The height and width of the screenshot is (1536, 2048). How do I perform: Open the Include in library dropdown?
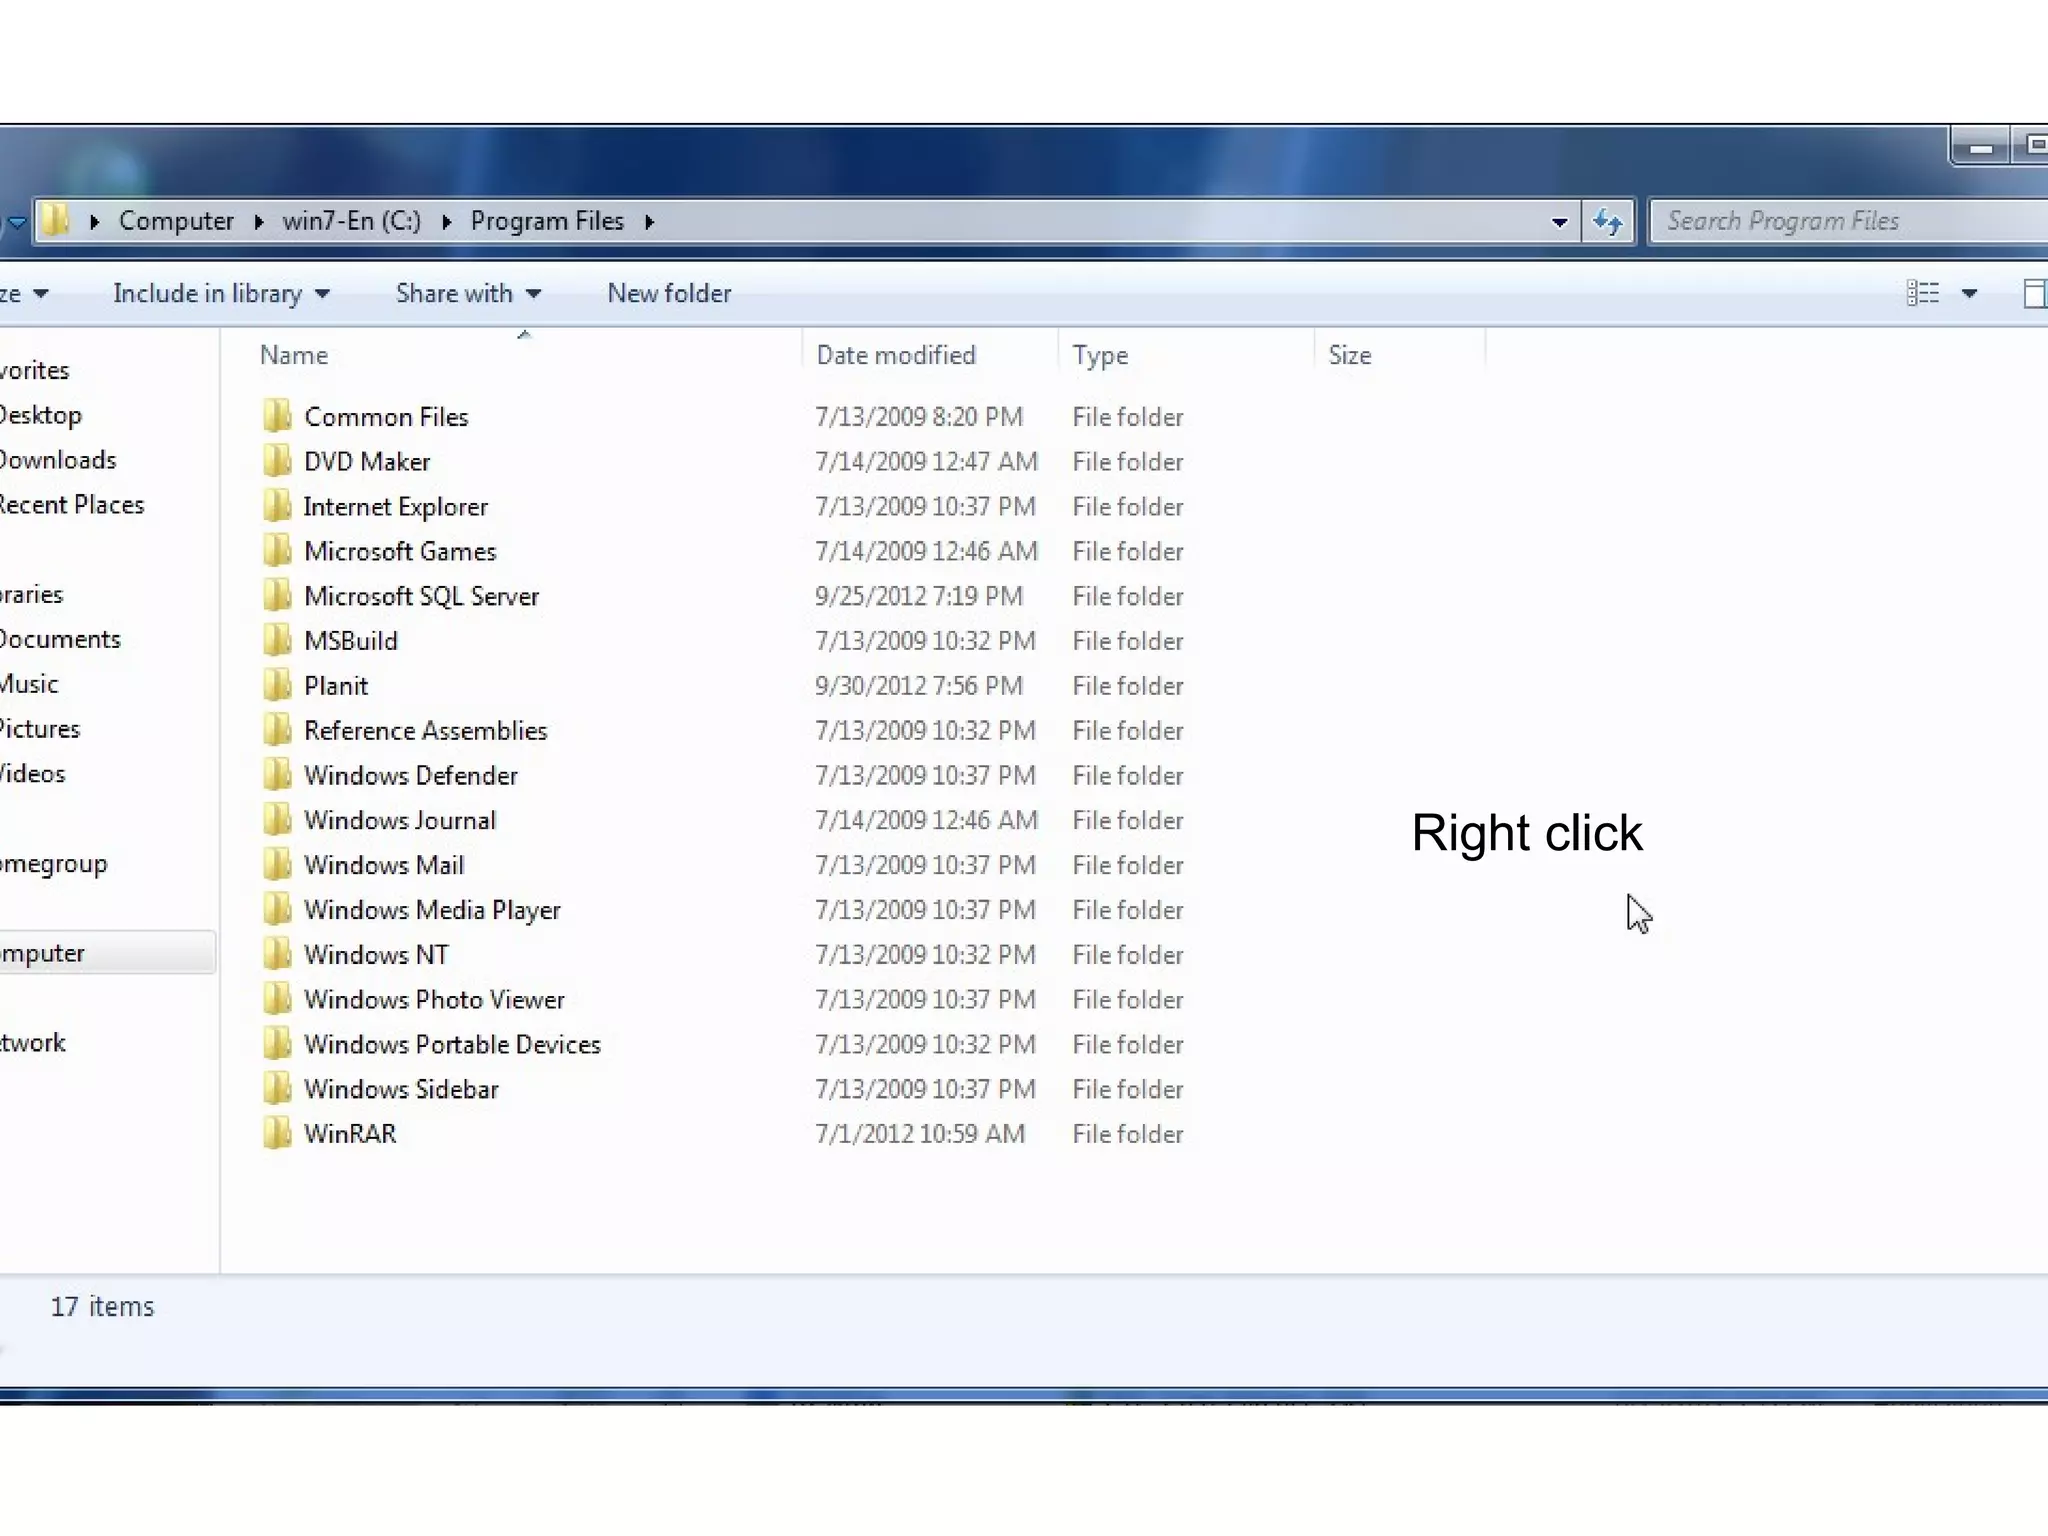(221, 293)
